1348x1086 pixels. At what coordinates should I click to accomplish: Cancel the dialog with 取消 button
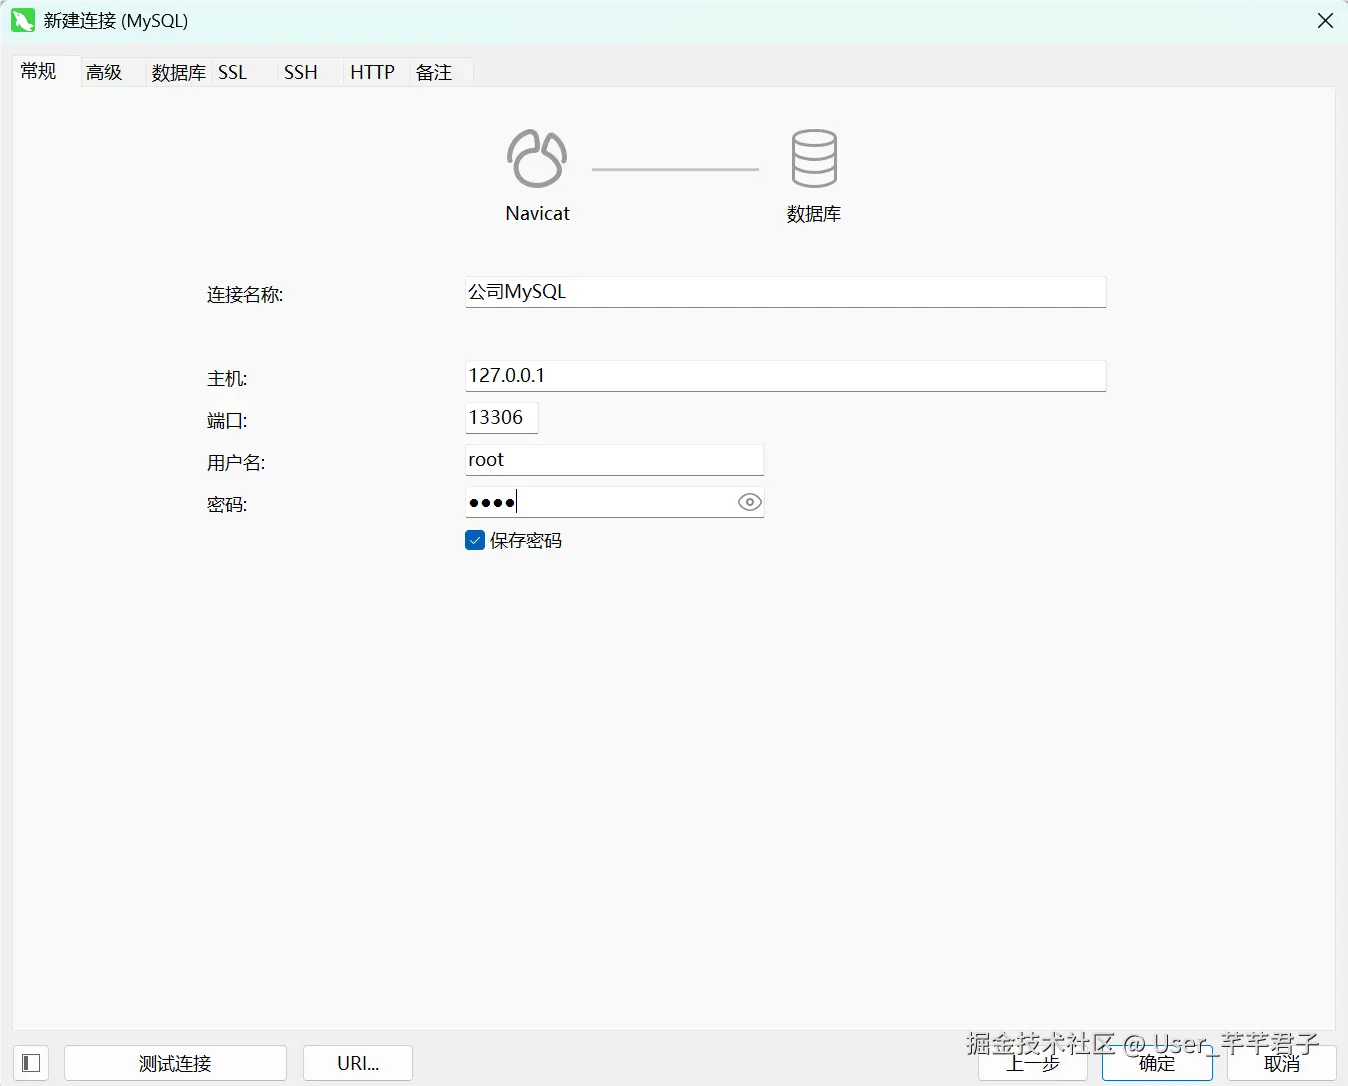coord(1282,1063)
